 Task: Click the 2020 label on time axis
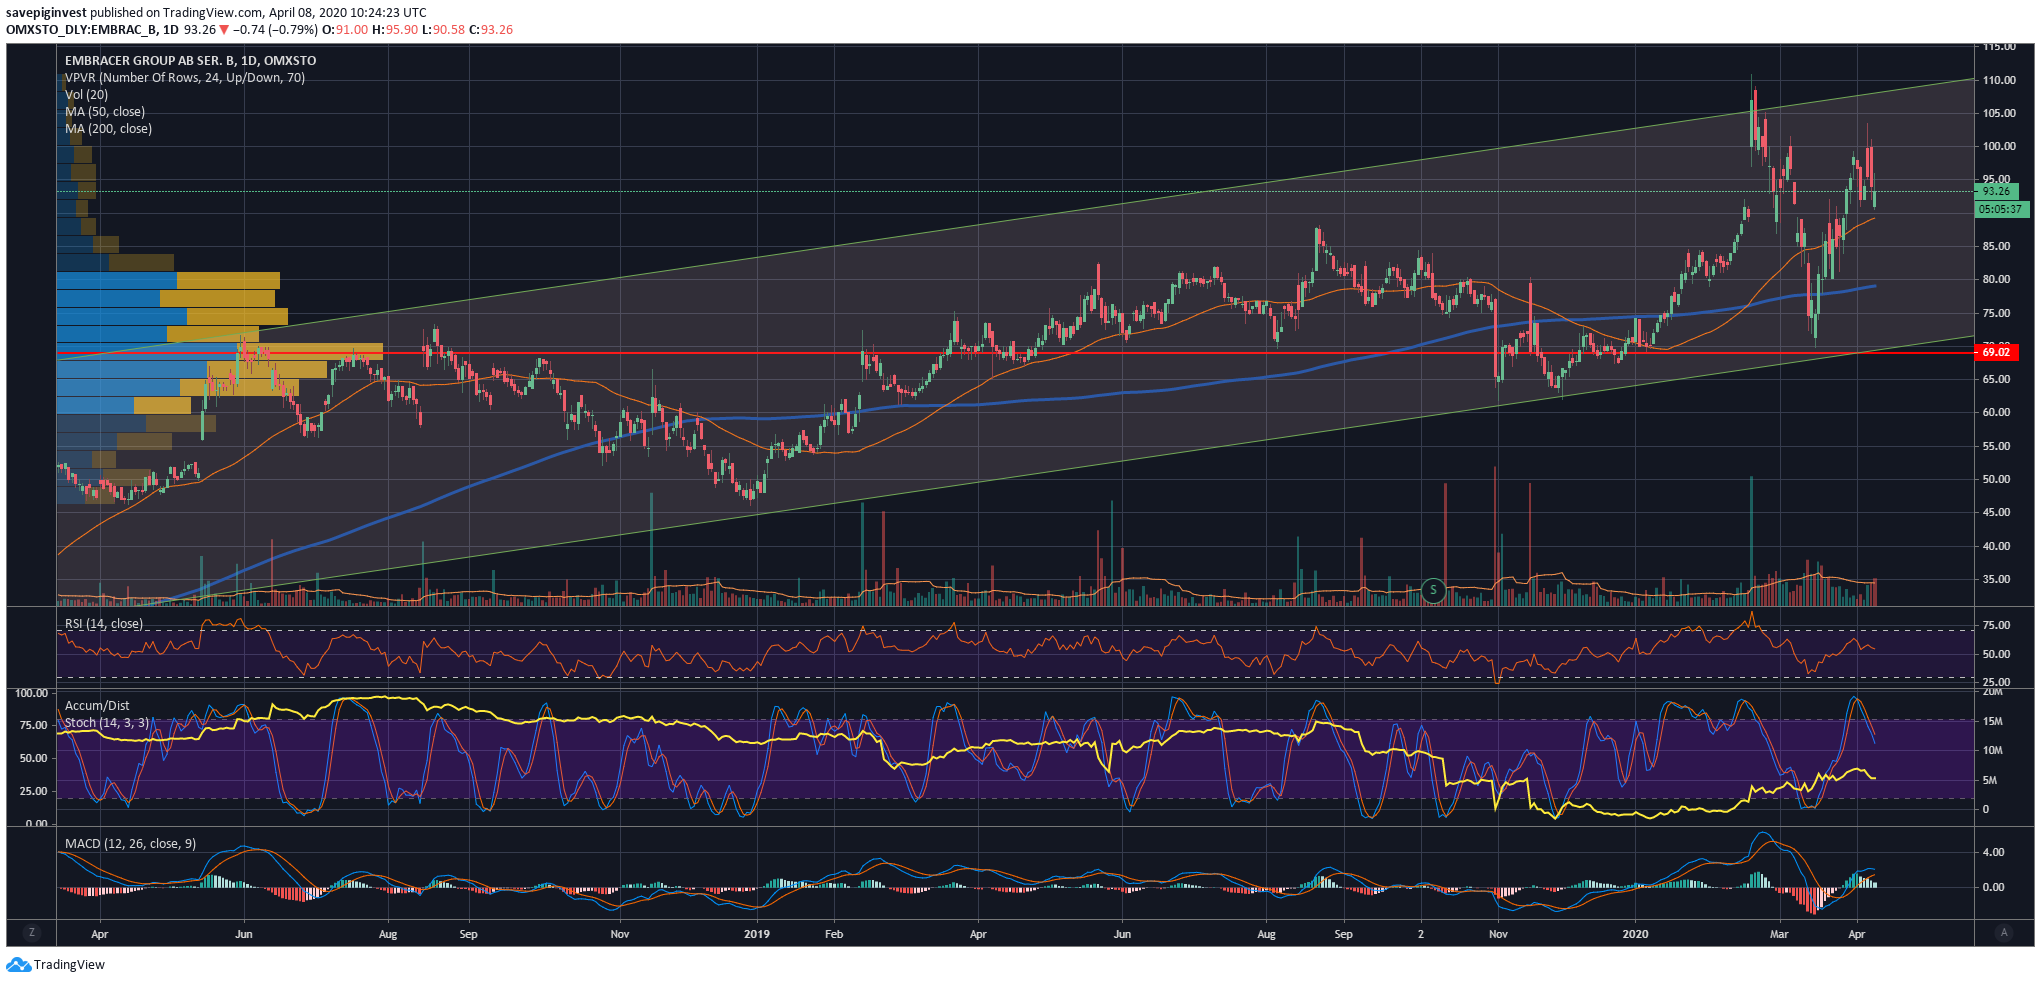pos(1635,934)
